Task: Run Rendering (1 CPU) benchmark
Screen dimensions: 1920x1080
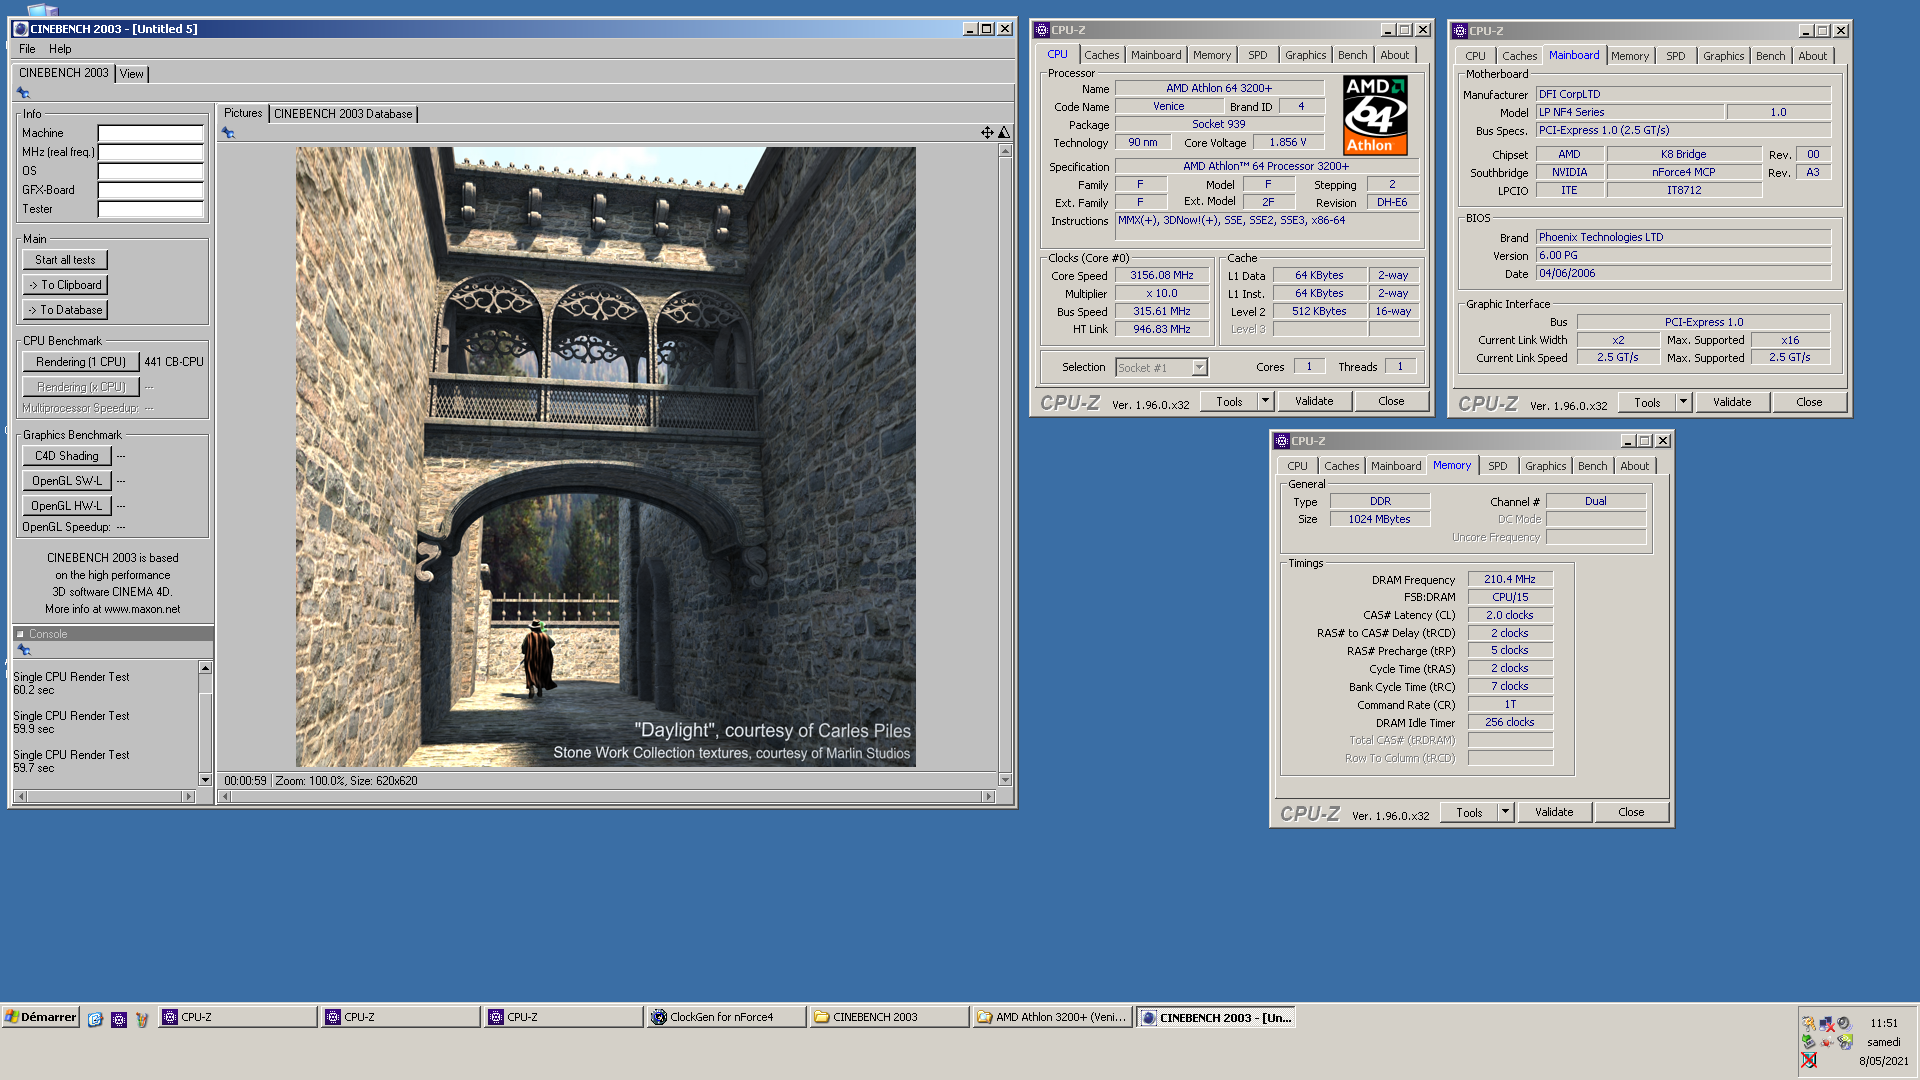Action: point(80,362)
